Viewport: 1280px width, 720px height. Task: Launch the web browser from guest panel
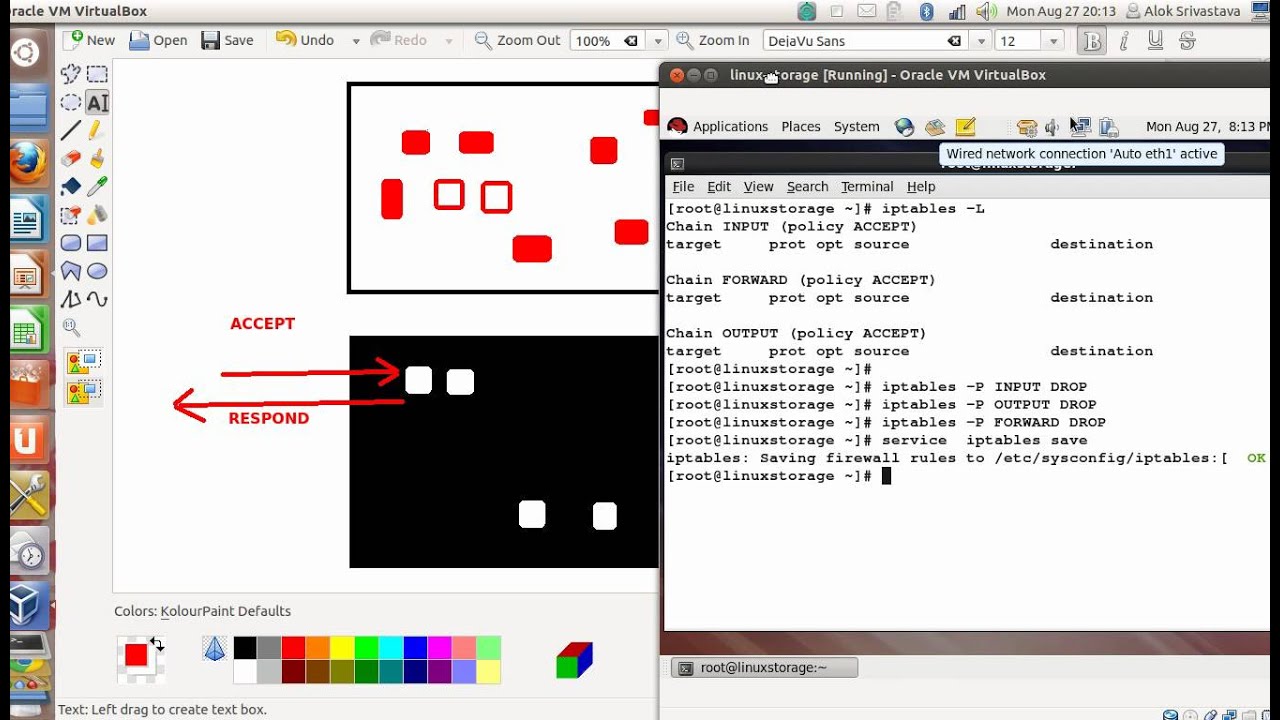(x=905, y=127)
